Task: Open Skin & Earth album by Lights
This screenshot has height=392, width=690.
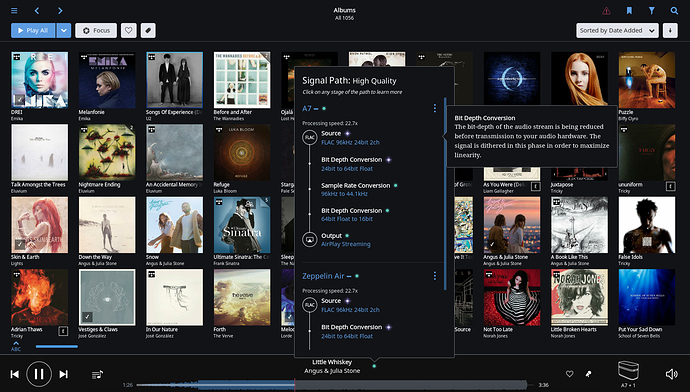Action: [40, 225]
